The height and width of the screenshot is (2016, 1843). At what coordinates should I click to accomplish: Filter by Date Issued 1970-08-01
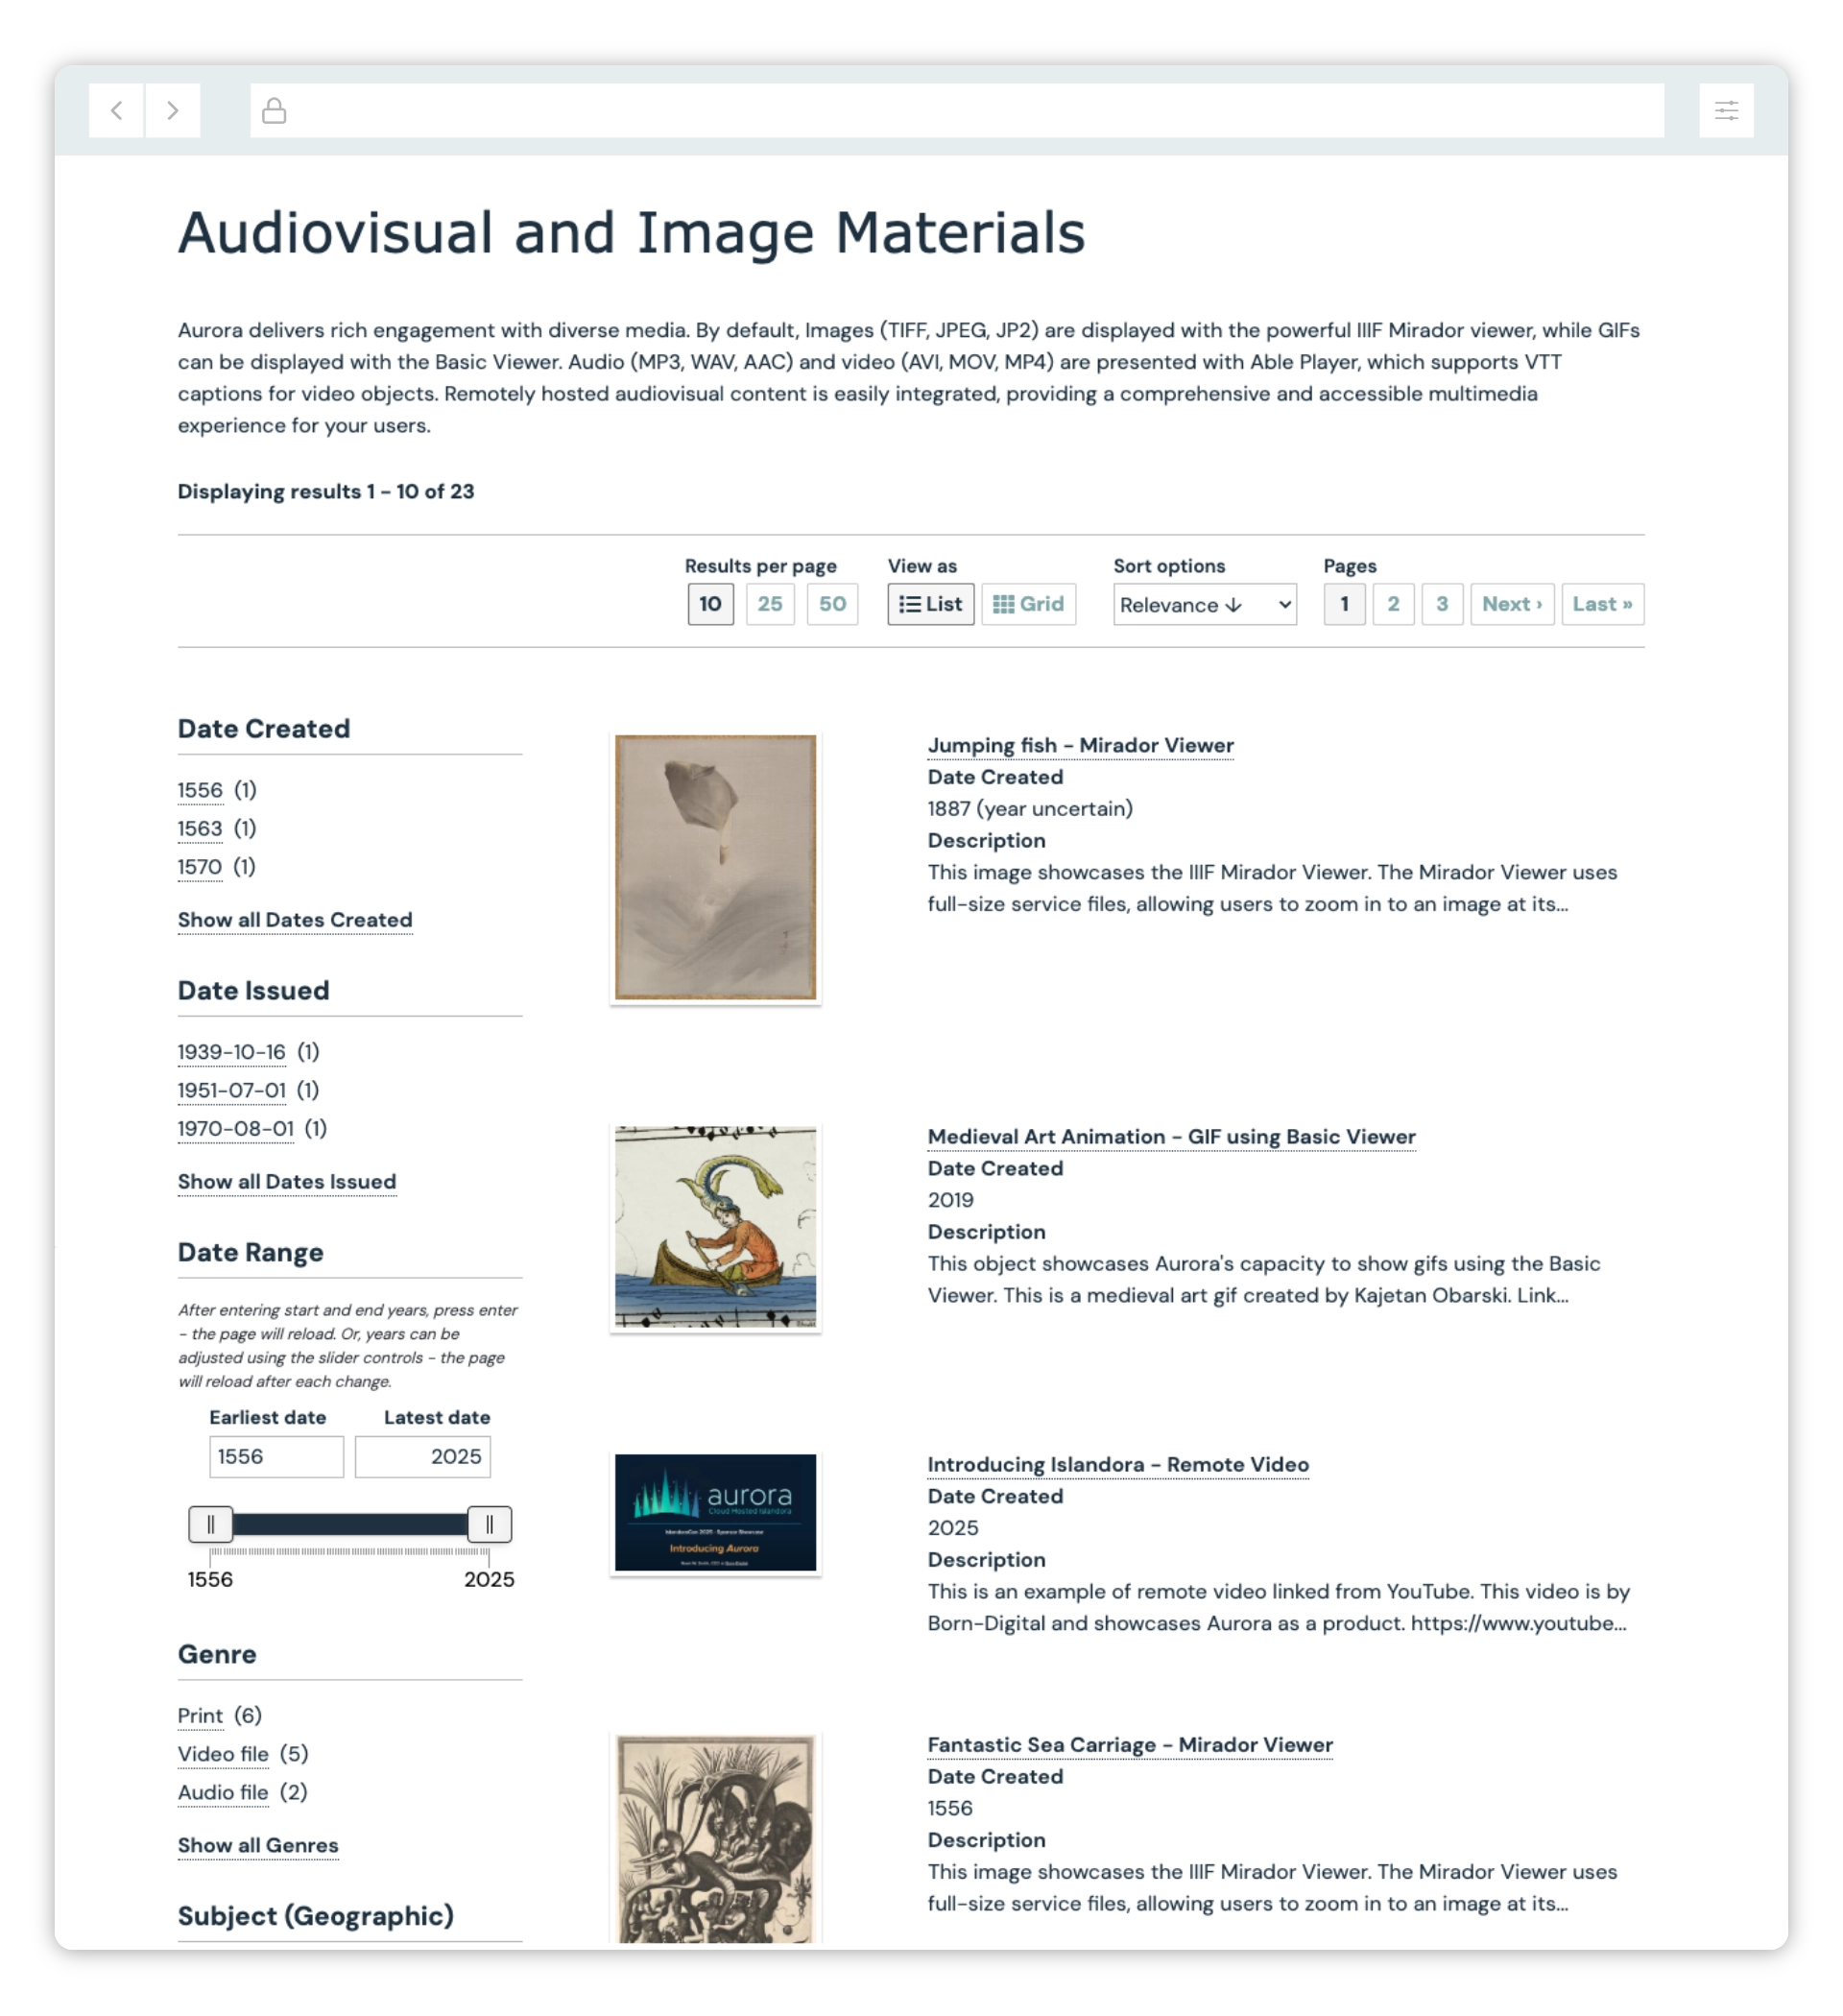click(x=236, y=1130)
